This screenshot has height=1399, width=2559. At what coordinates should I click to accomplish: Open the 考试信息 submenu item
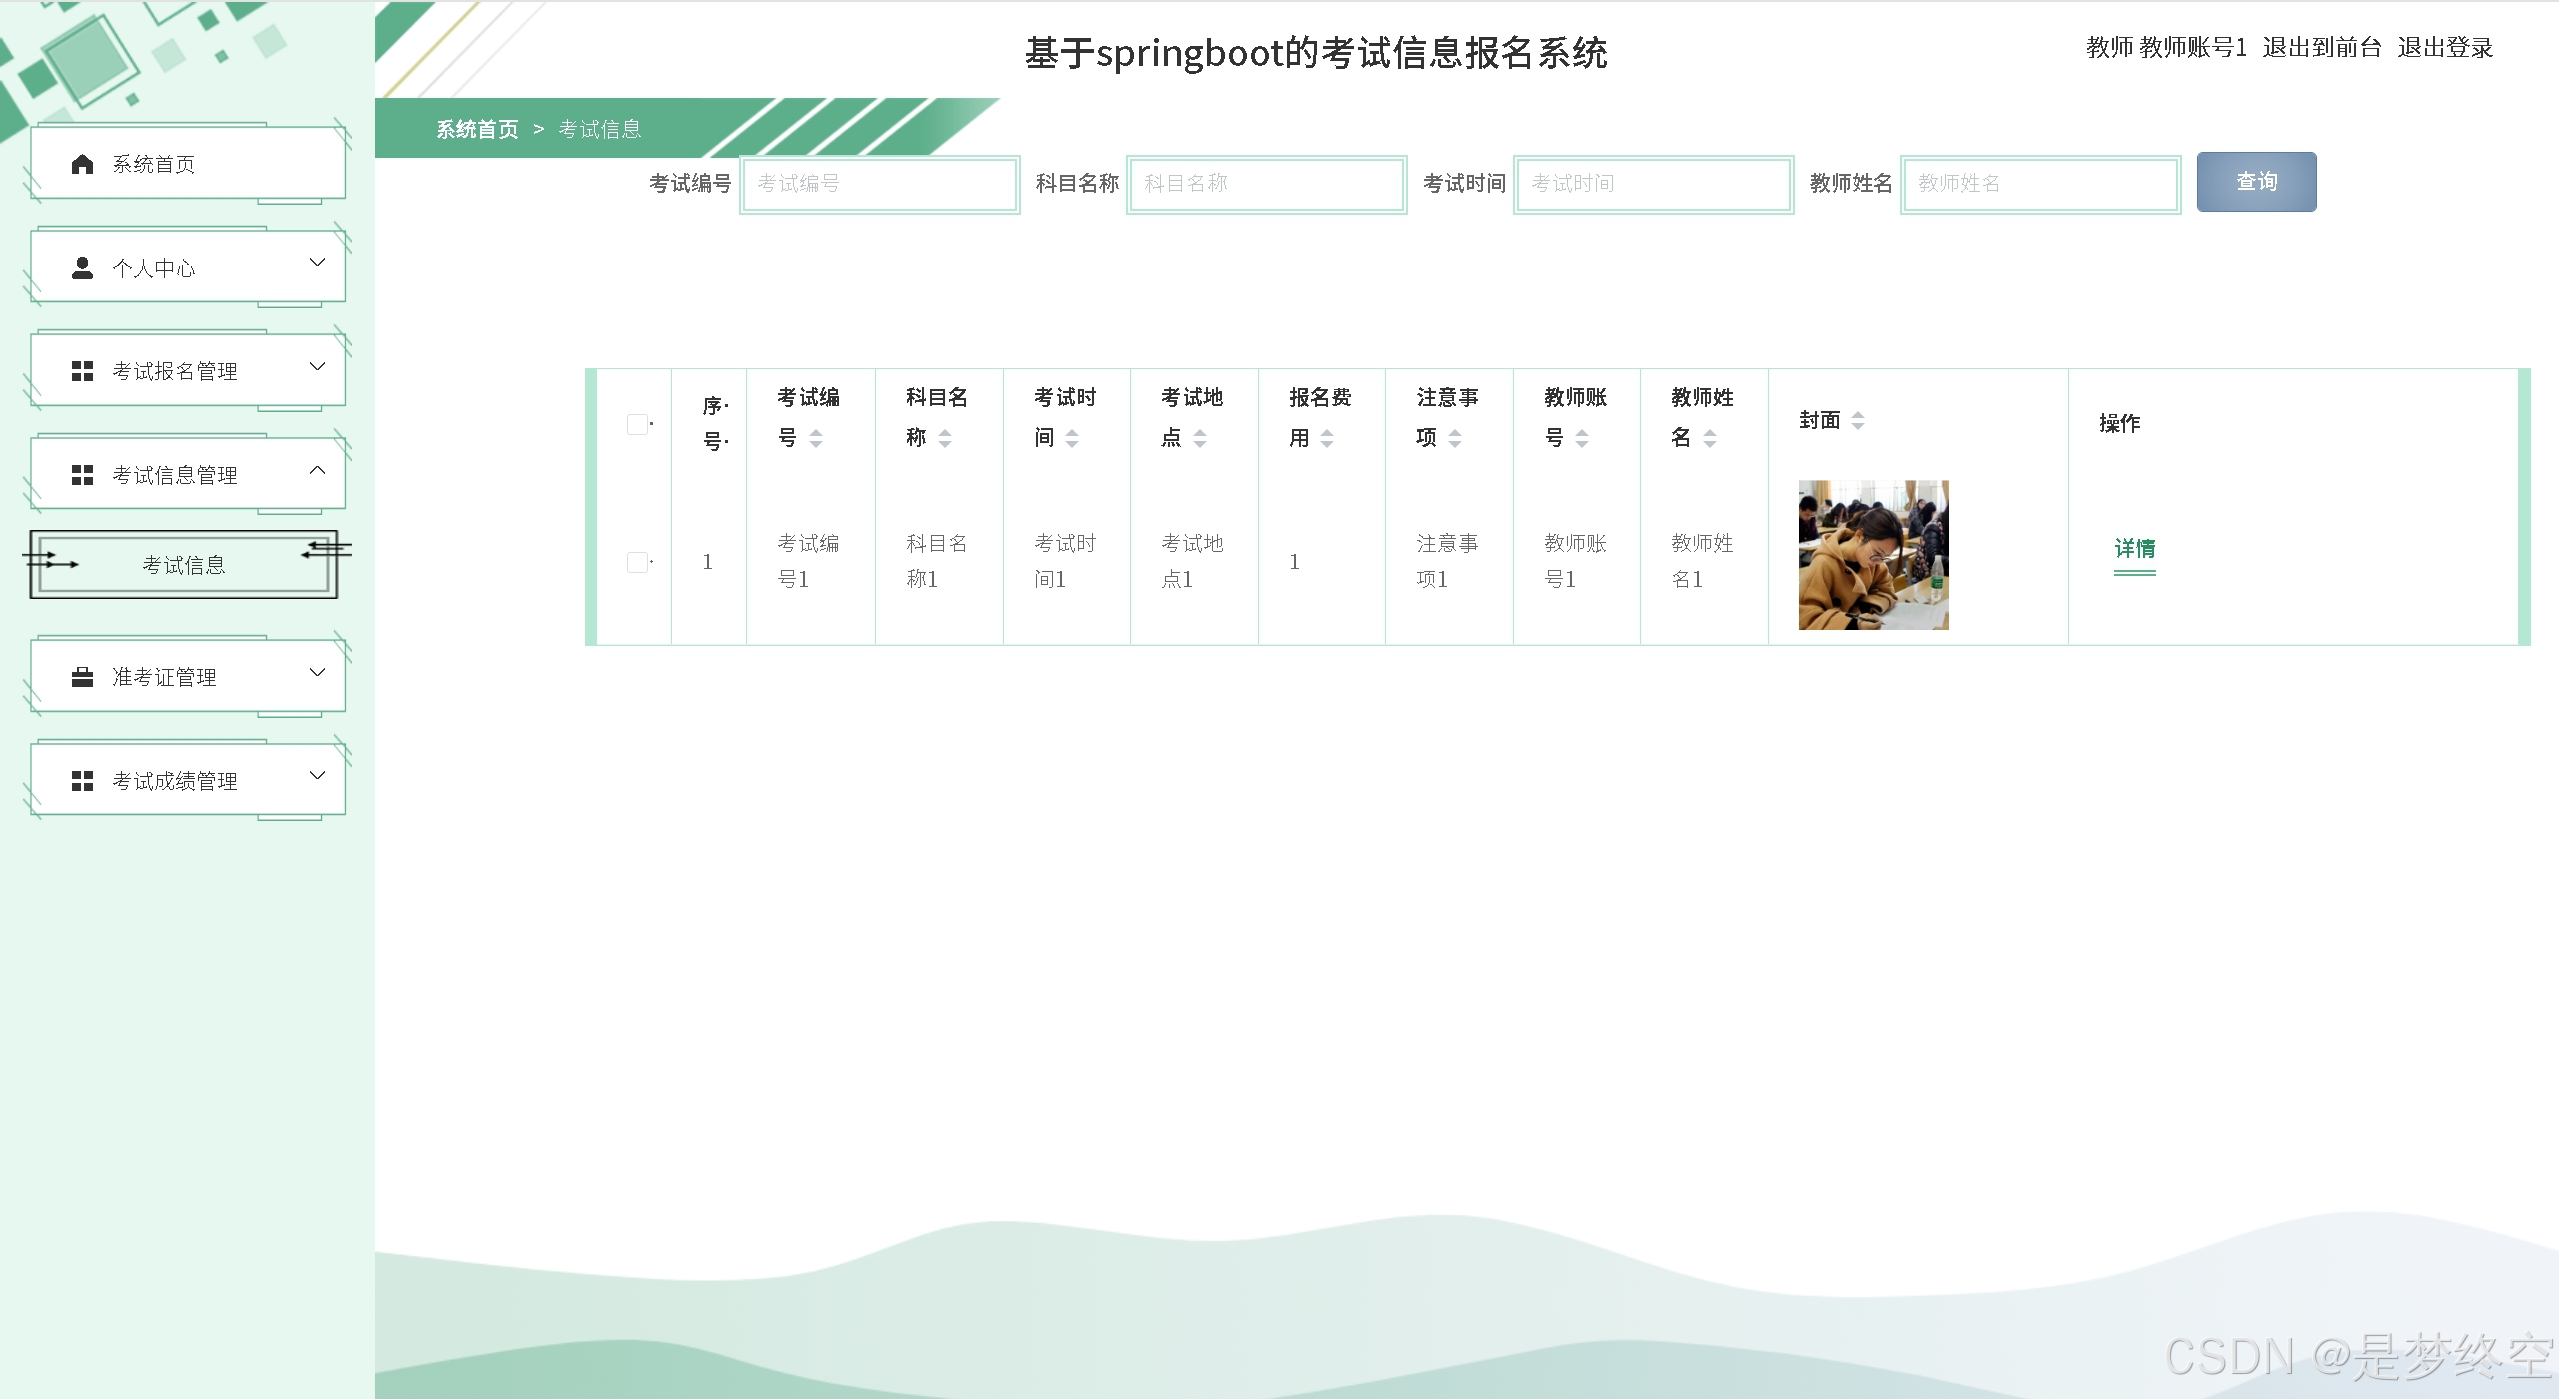pos(184,565)
